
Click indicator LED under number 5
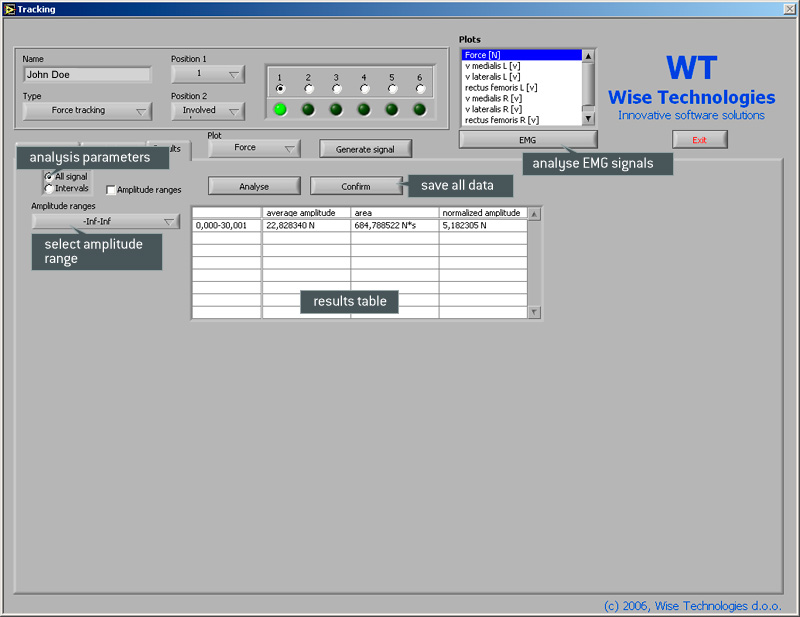(392, 109)
